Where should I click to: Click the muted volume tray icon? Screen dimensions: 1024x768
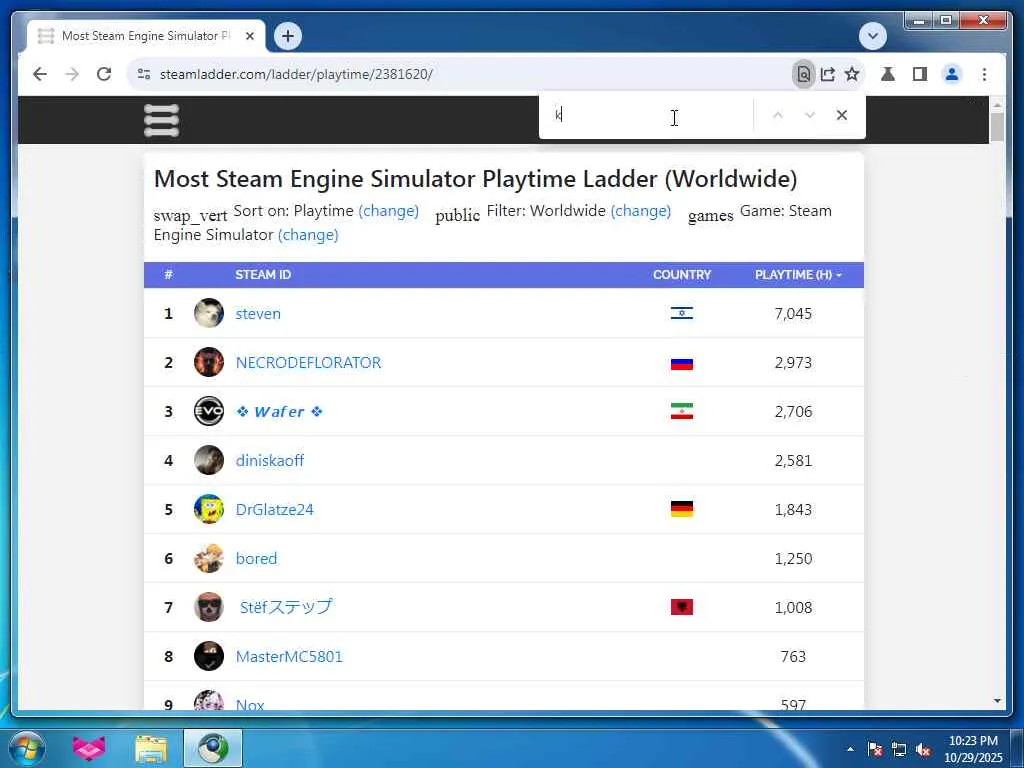tap(923, 750)
